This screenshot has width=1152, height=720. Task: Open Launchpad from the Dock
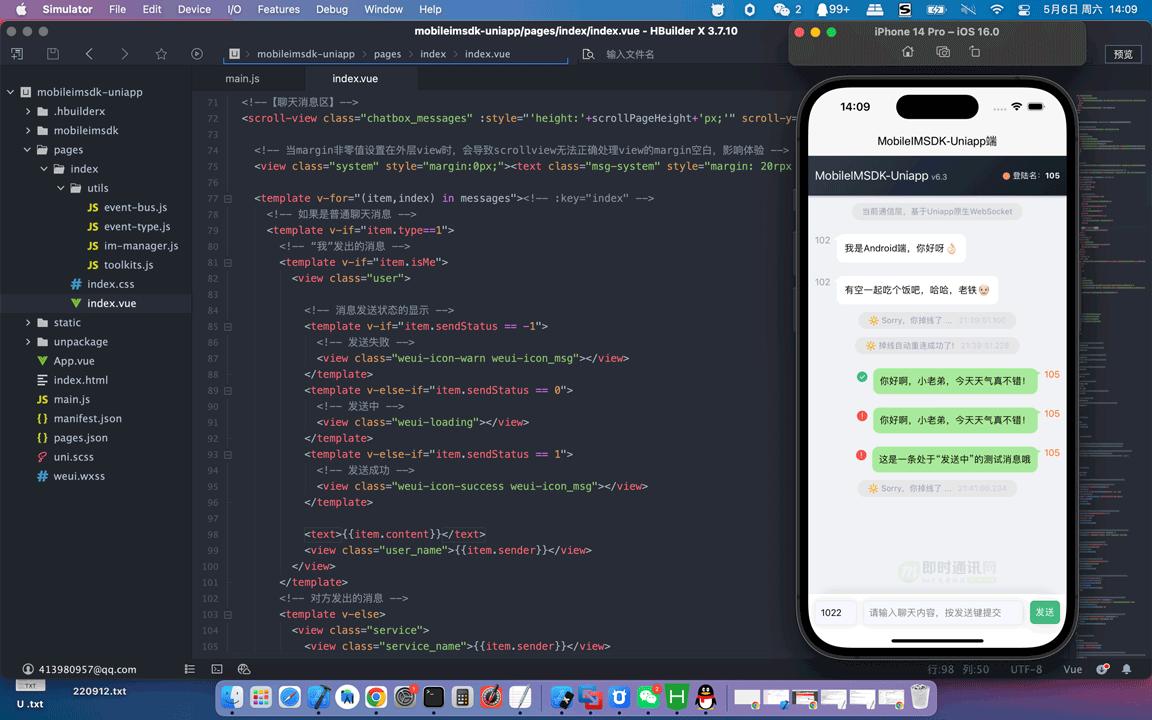261,696
